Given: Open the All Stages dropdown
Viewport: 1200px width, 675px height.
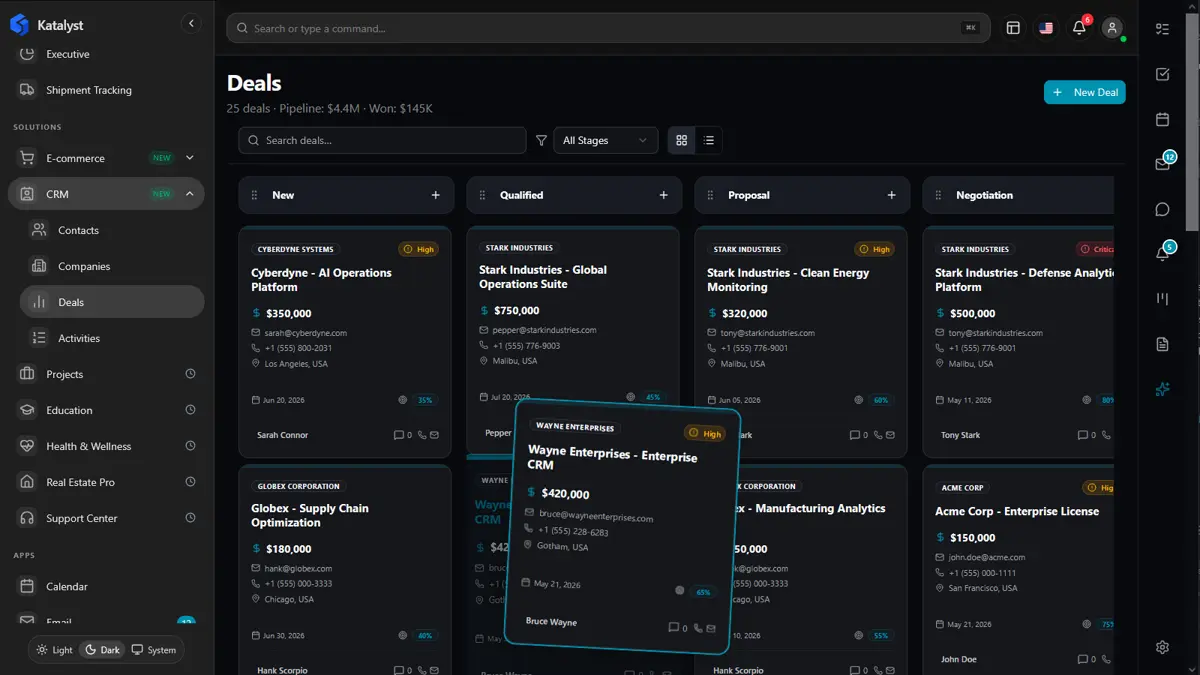Looking at the screenshot, I should click(x=606, y=140).
